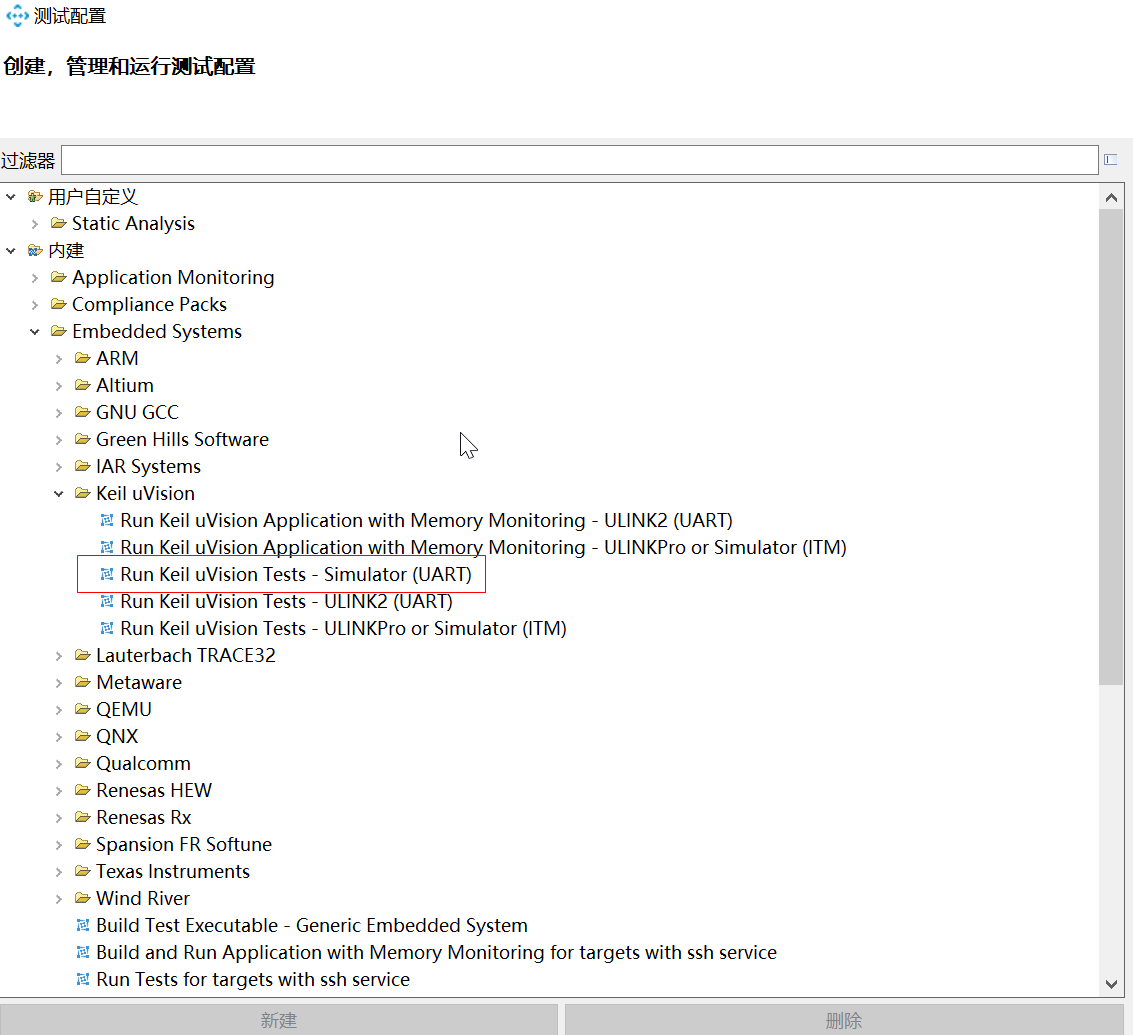This screenshot has width=1133, height=1035.
Task: Click the folder icon beside Application Monitoring
Action: tap(59, 278)
